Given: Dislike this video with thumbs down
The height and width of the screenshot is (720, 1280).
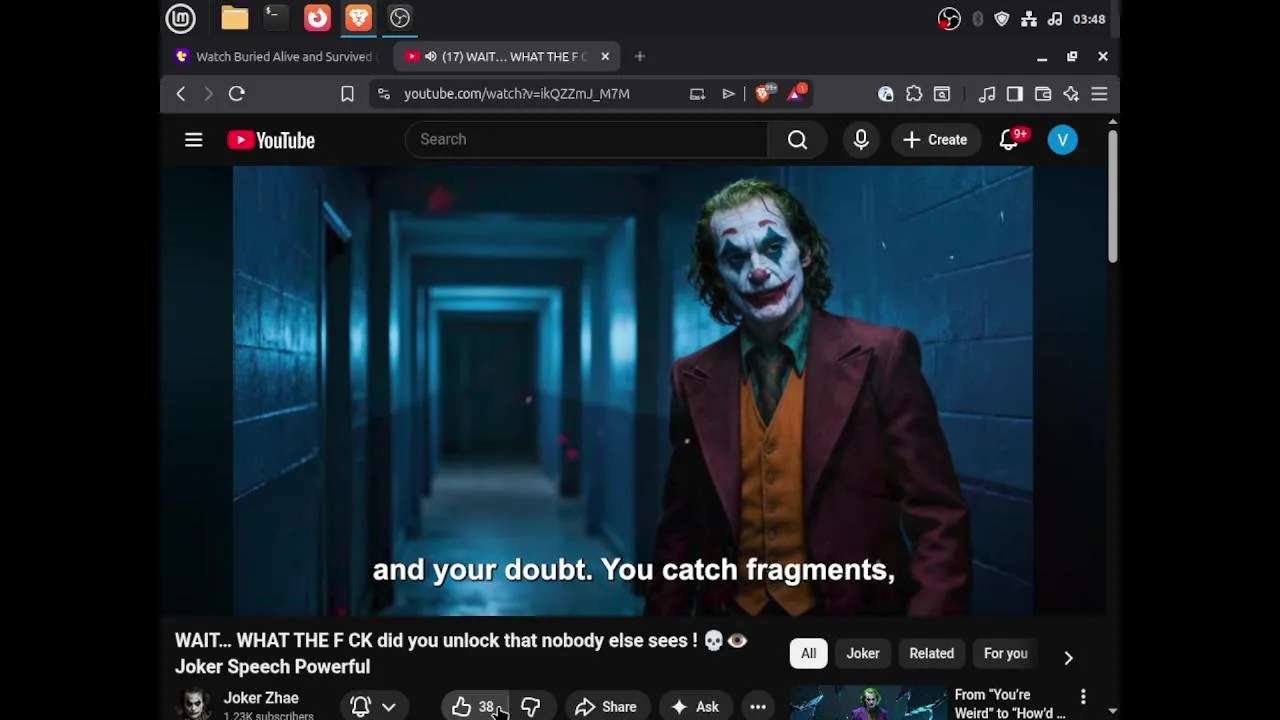Looking at the screenshot, I should coord(531,707).
